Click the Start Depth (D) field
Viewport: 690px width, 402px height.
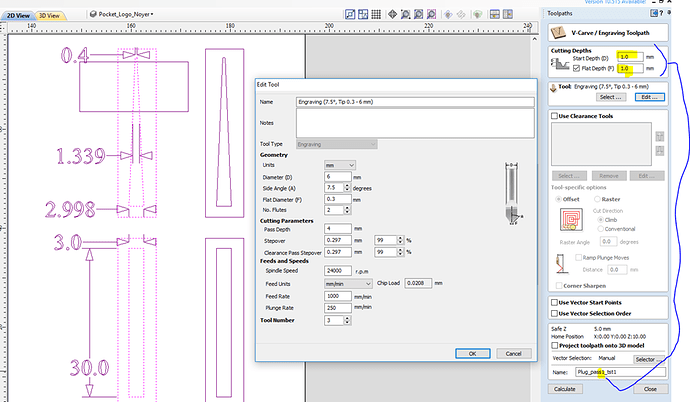tap(630, 57)
